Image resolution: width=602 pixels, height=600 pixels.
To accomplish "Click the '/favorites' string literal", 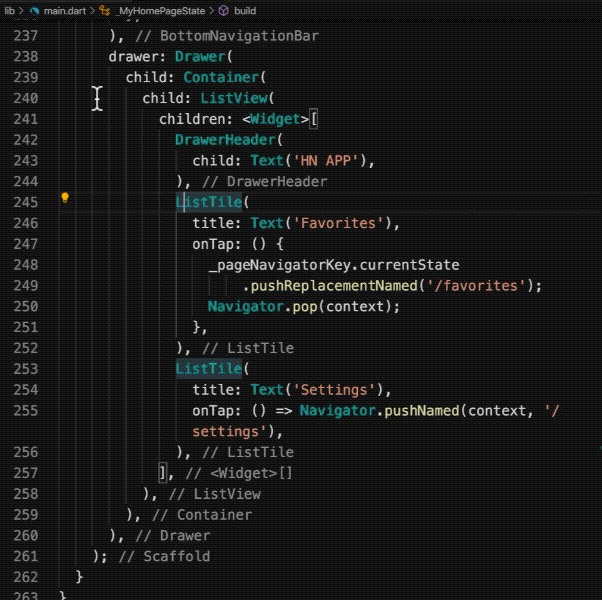I will (x=476, y=286).
